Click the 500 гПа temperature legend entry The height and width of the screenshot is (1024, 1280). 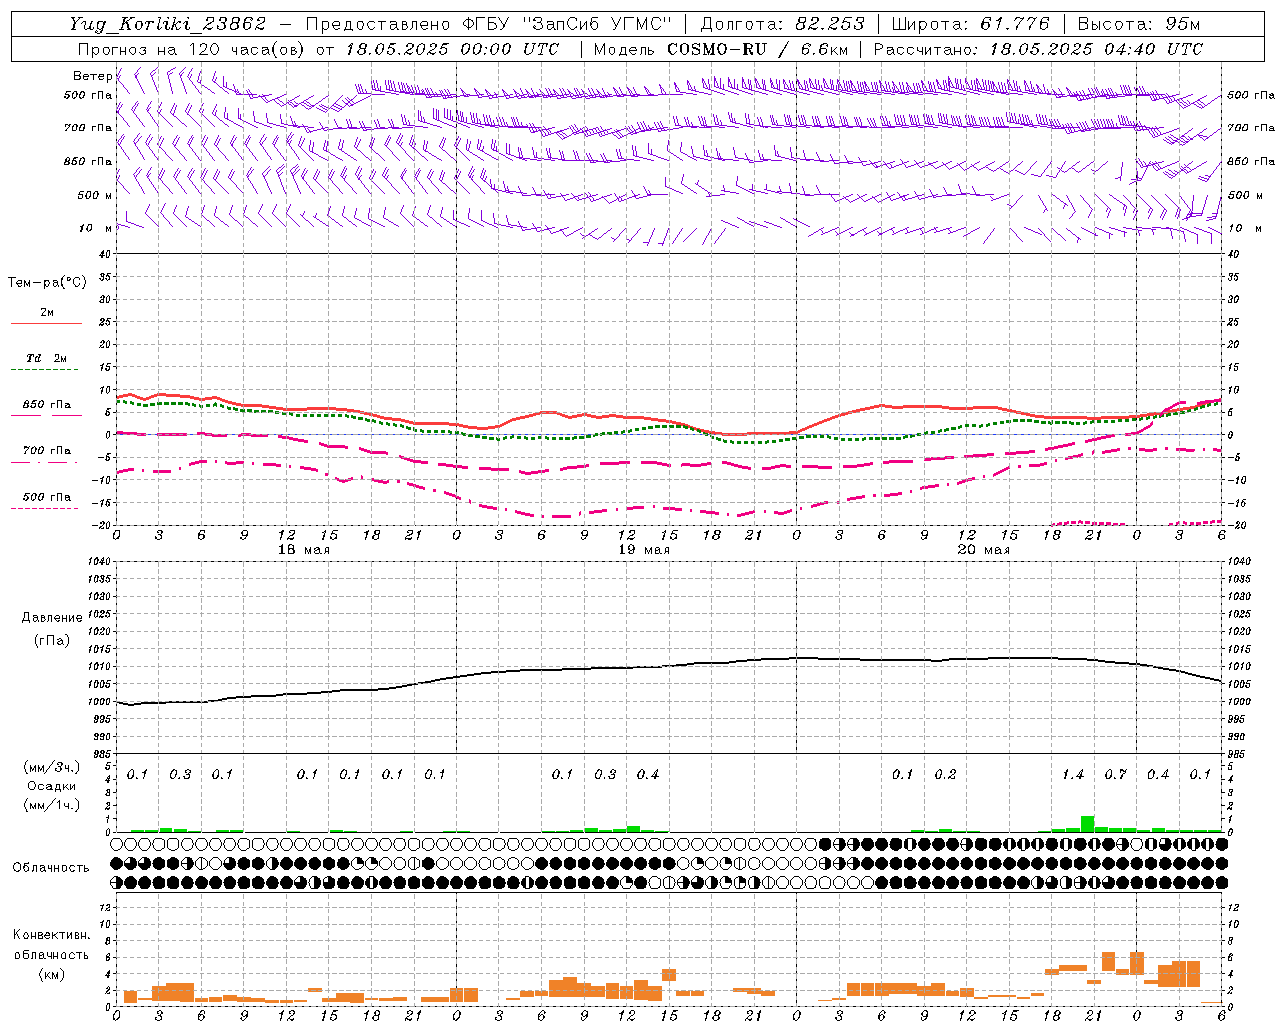click(47, 497)
